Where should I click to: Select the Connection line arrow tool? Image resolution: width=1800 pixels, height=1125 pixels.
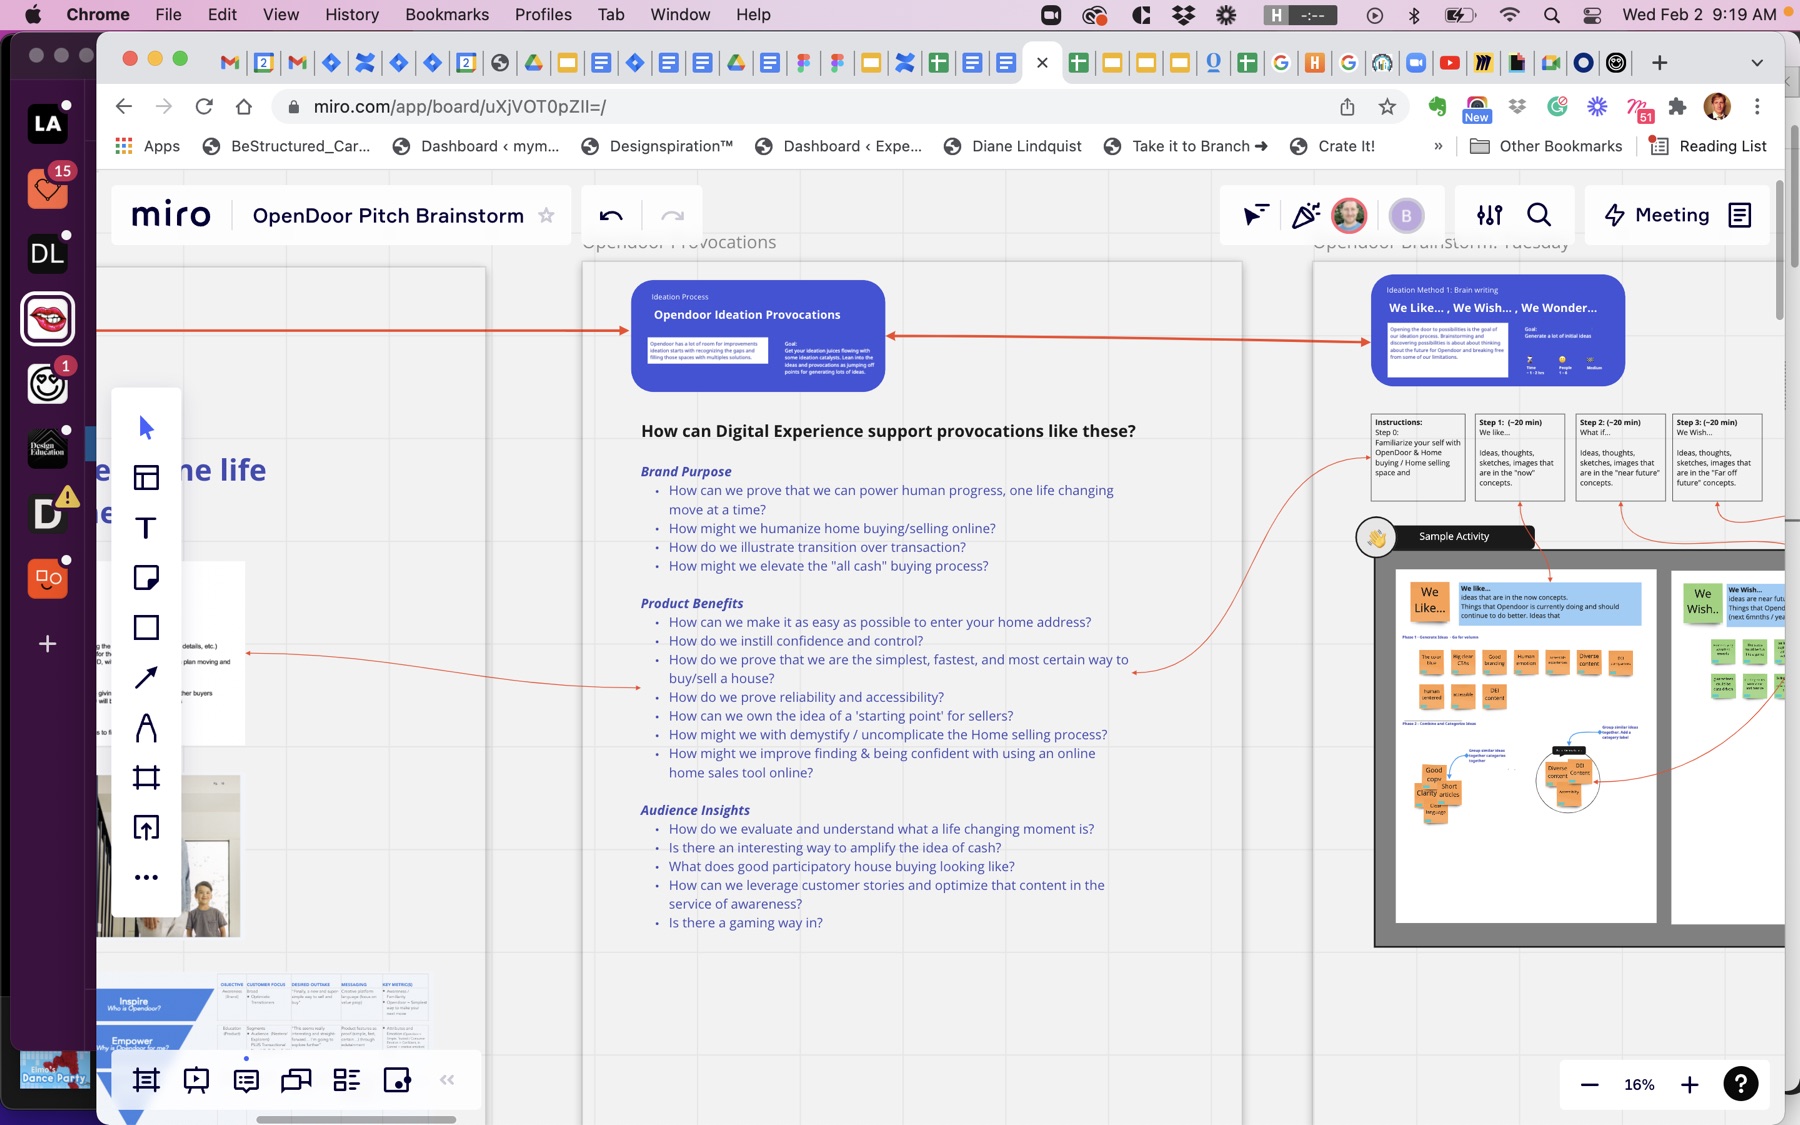click(x=146, y=678)
